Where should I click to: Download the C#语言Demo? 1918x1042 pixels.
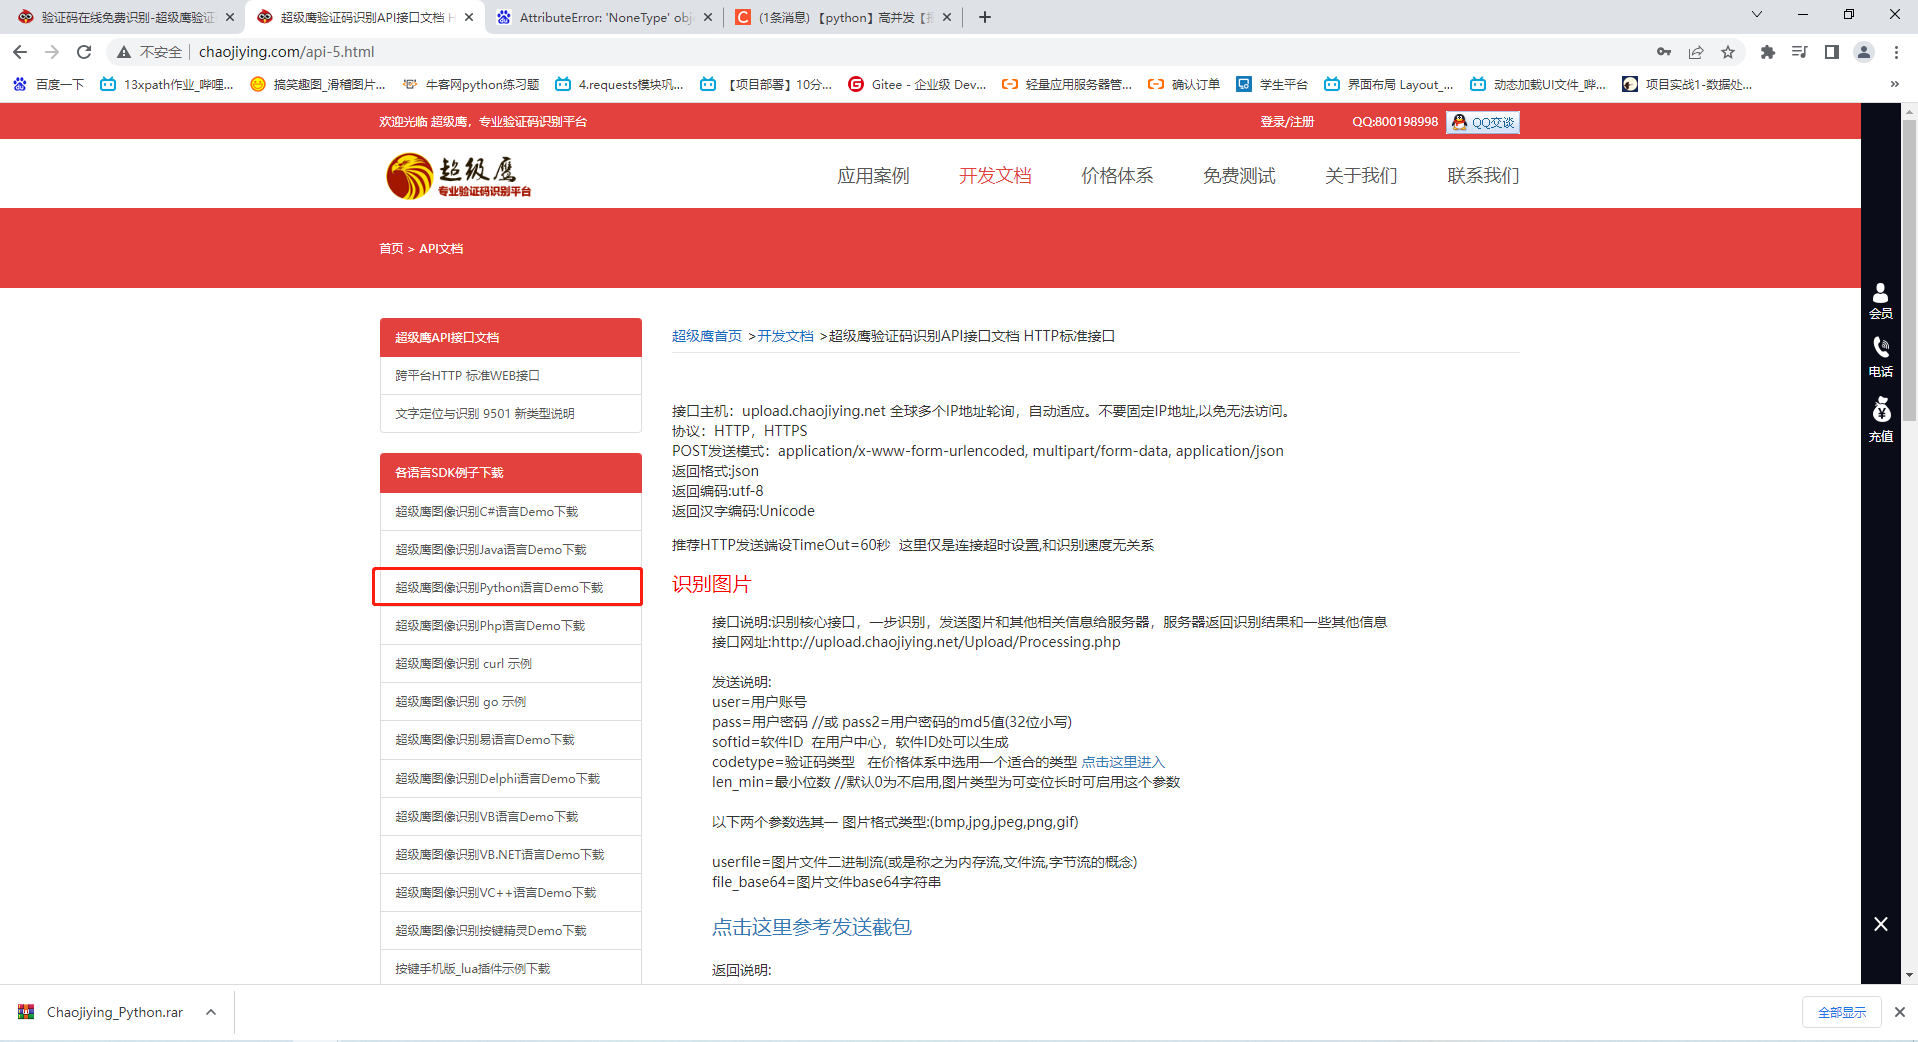[x=510, y=512]
